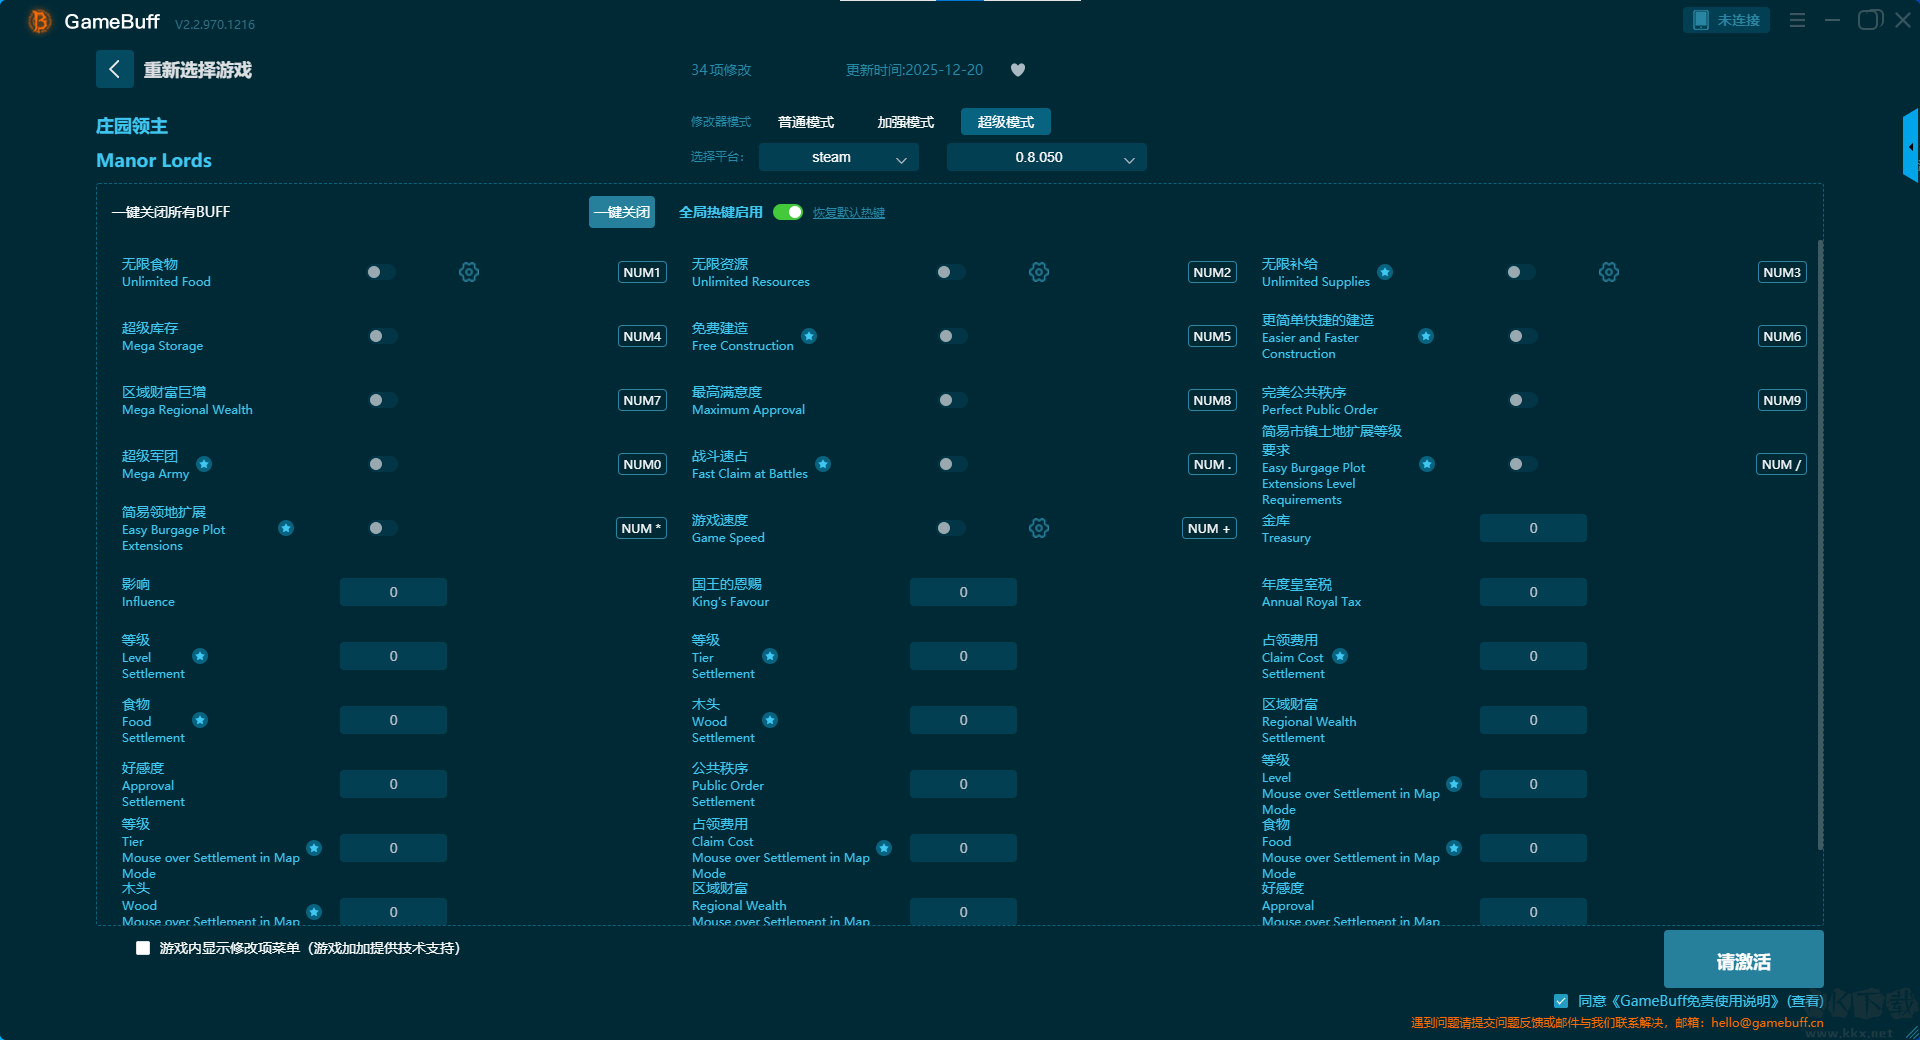
Task: Switch to 普通模式 tab
Action: [806, 122]
